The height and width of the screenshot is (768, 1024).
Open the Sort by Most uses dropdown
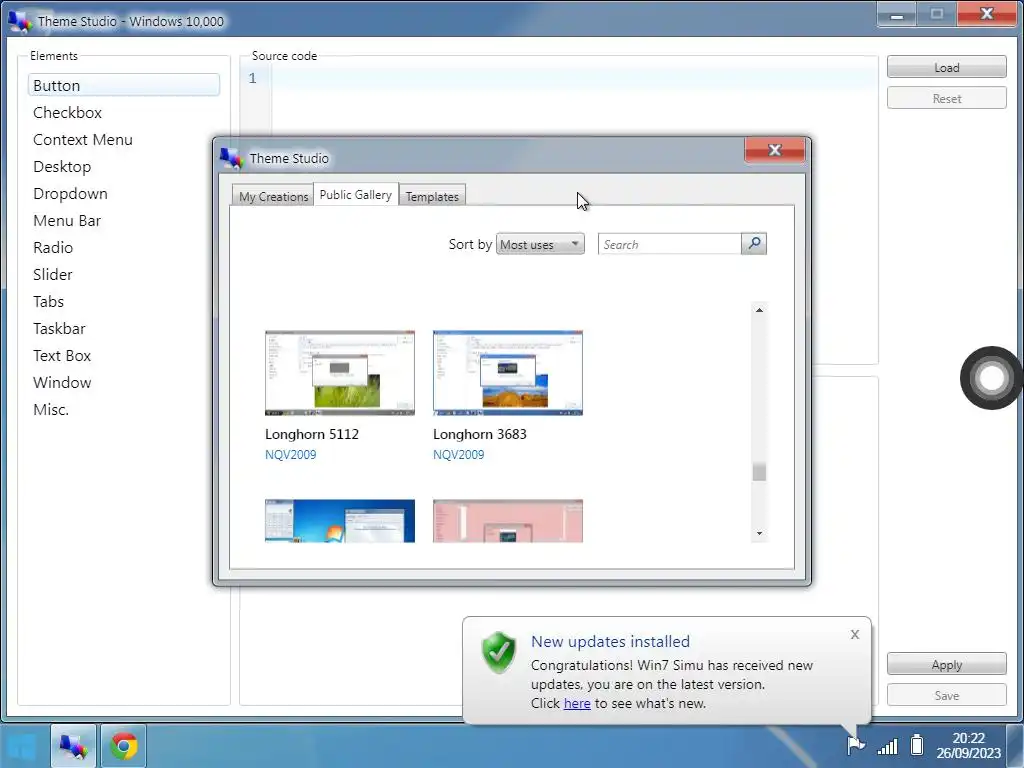[540, 244]
